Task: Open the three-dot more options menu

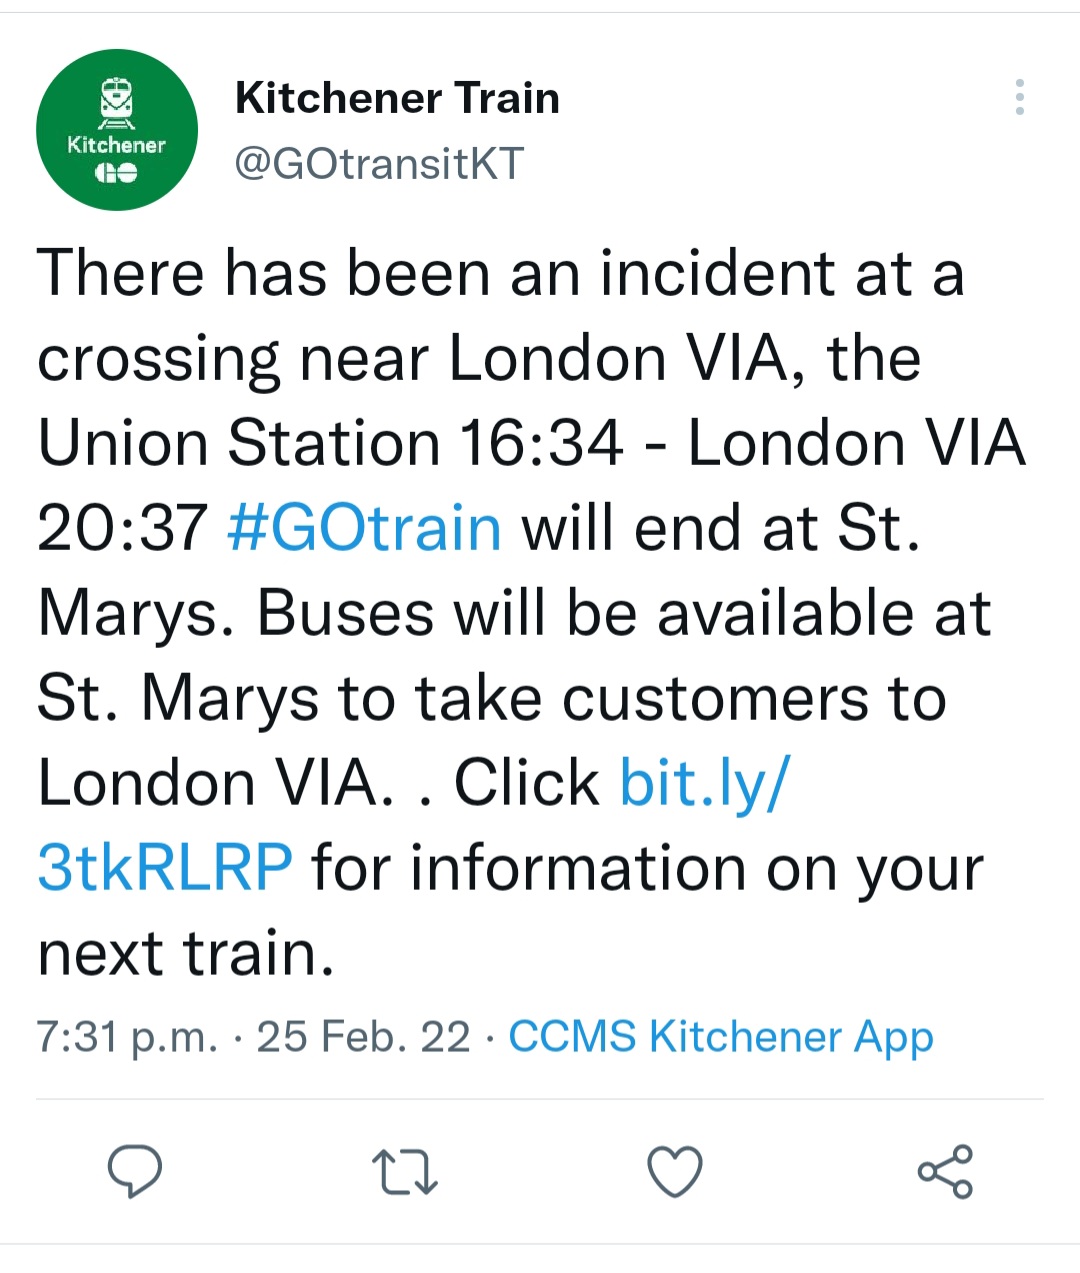Action: (1019, 97)
